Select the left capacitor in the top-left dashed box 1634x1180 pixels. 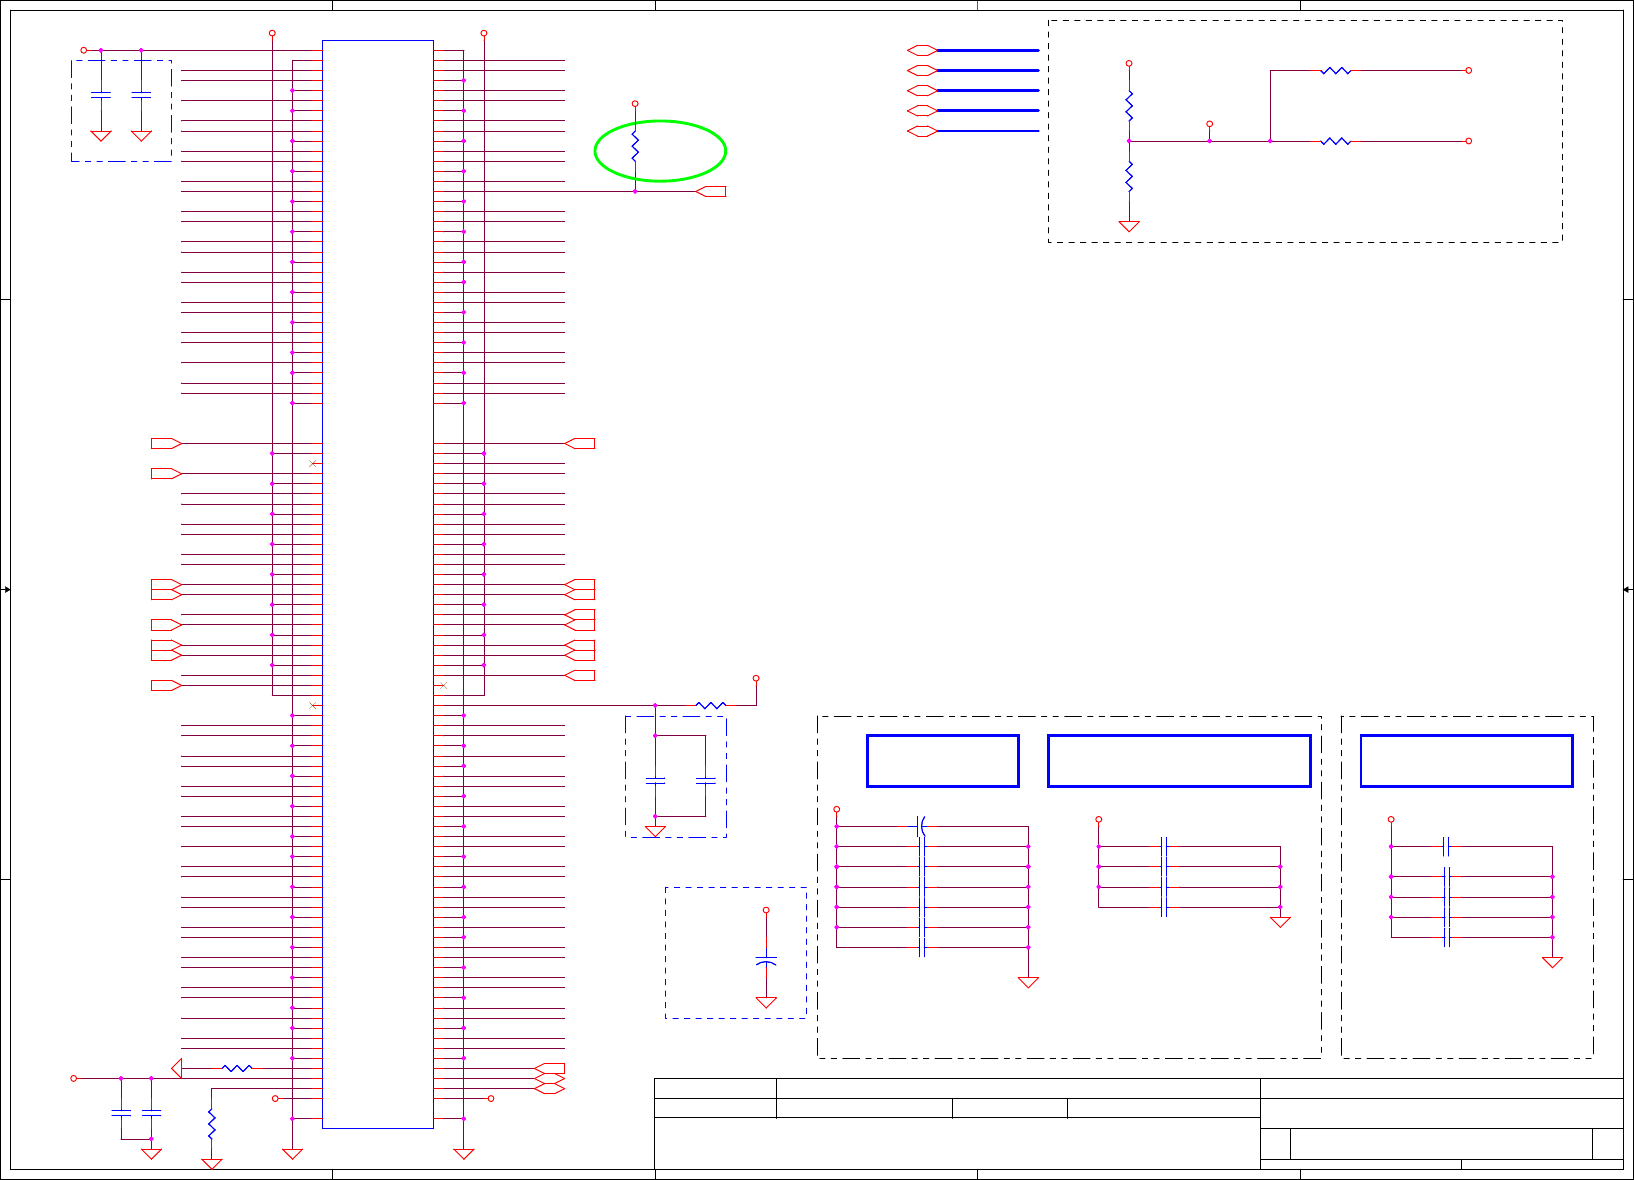[x=101, y=94]
